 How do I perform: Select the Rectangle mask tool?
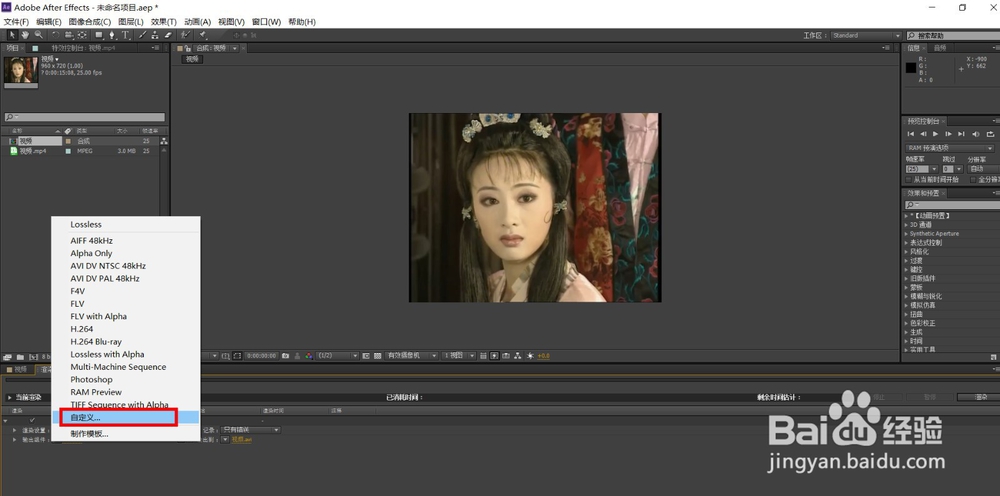click(x=99, y=35)
